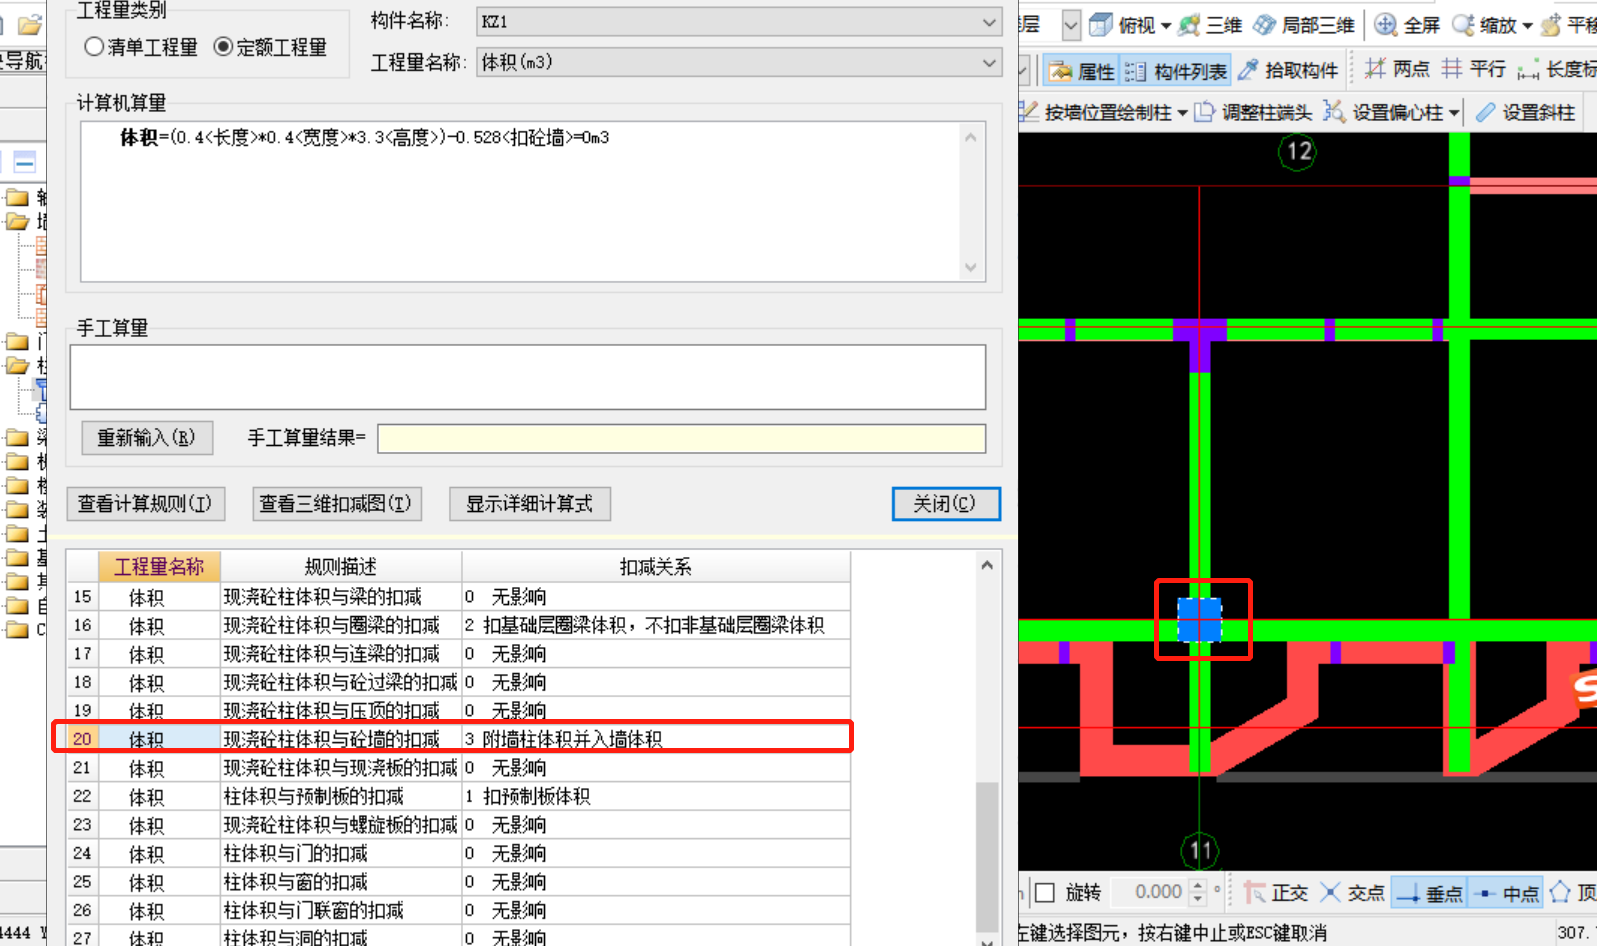1597x946 pixels.
Task: Toggle the 构件列表 component list
Action: 1175,71
